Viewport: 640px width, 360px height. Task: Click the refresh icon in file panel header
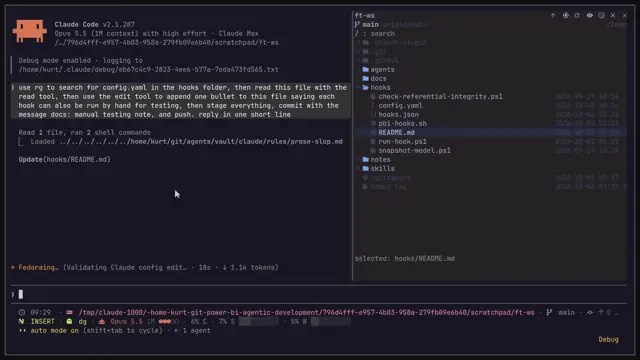click(x=577, y=16)
